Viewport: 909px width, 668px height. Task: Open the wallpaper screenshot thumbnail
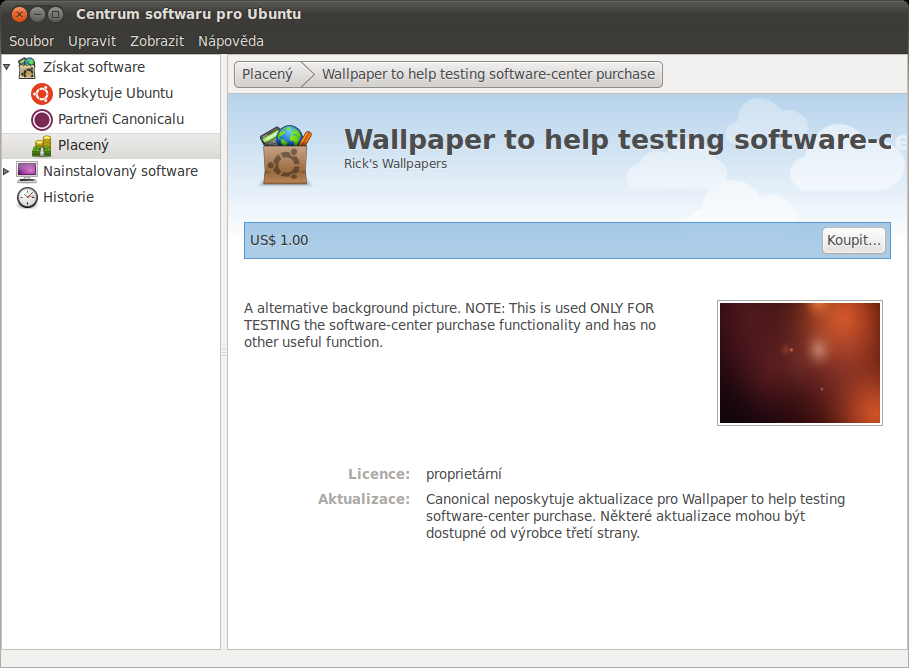799,363
